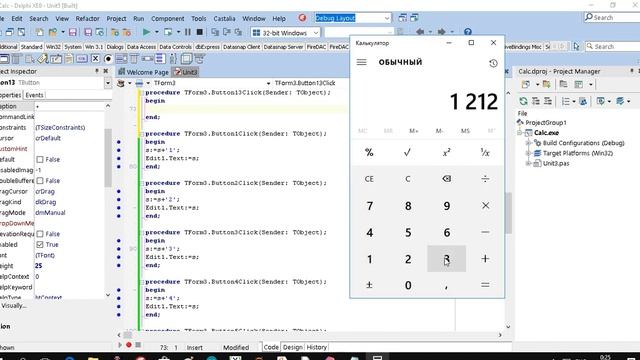Click the IDE search box at top right
Image resolution: width=640 pixels, height=360 pixels.
click(x=611, y=18)
